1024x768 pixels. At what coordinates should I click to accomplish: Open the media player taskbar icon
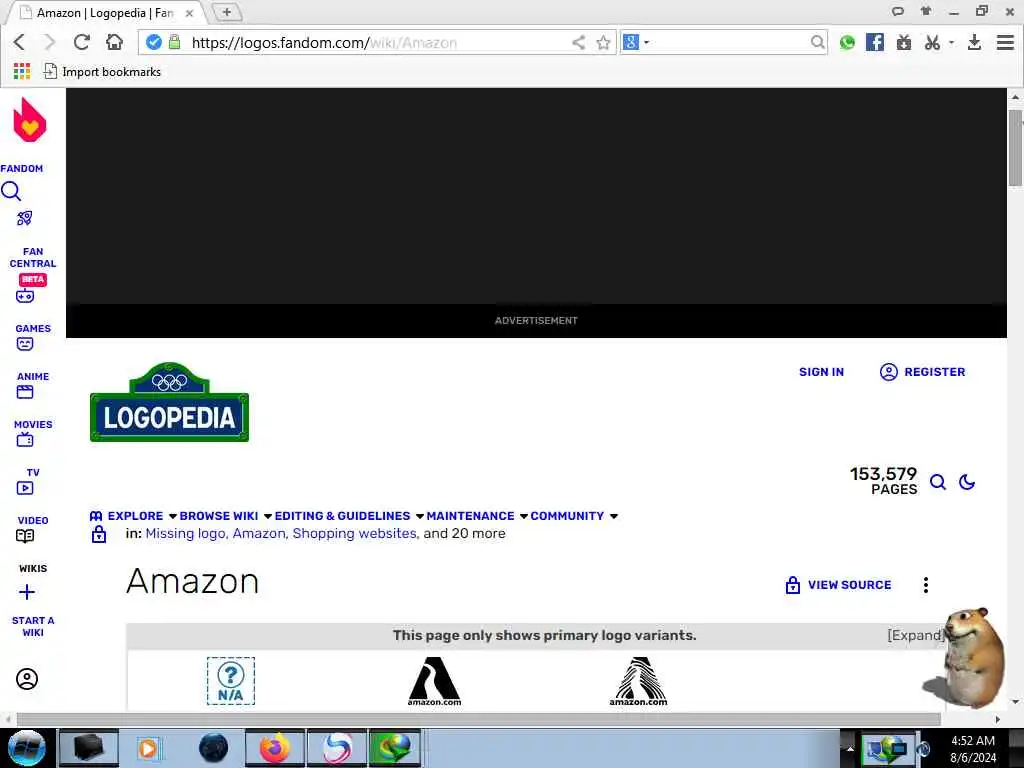148,748
